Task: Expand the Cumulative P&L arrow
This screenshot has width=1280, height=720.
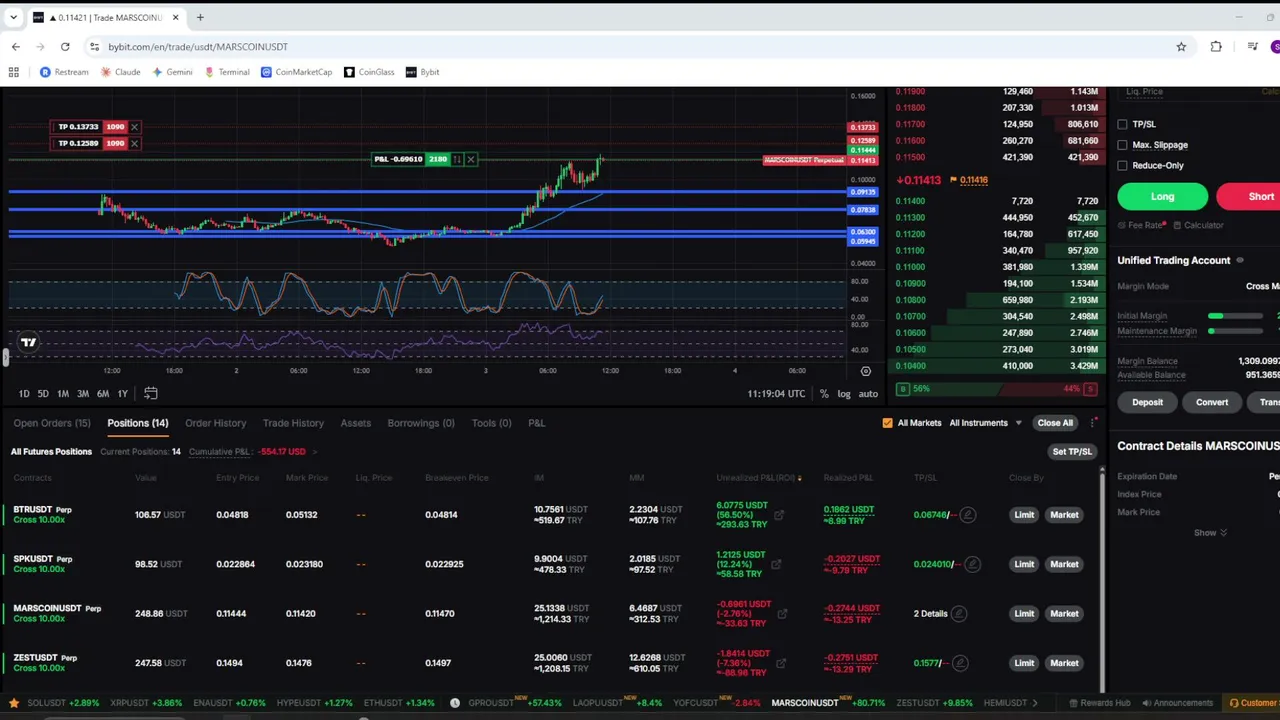Action: click(314, 452)
